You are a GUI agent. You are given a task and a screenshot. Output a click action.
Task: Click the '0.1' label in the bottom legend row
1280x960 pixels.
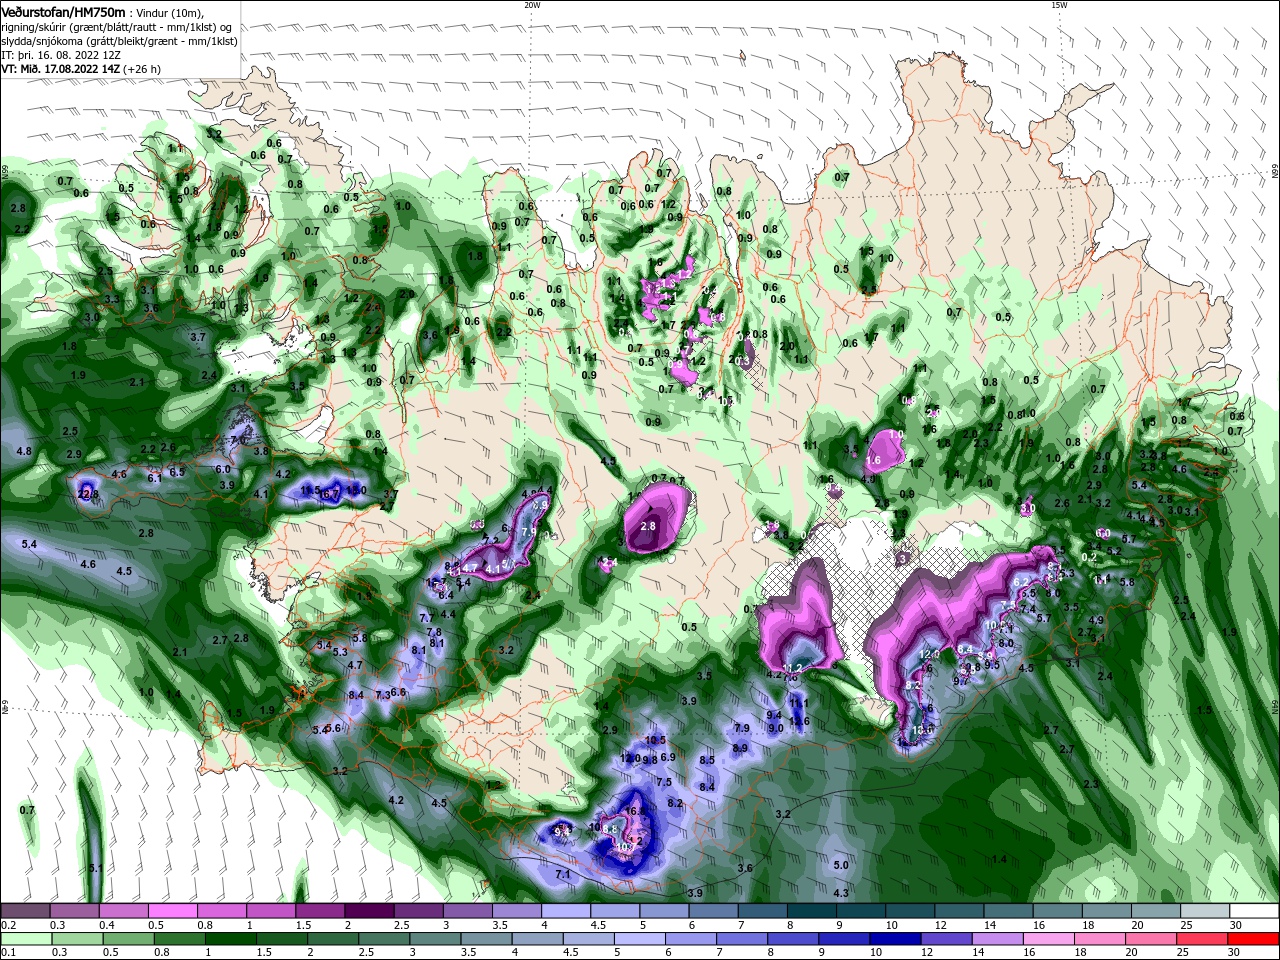(7, 952)
